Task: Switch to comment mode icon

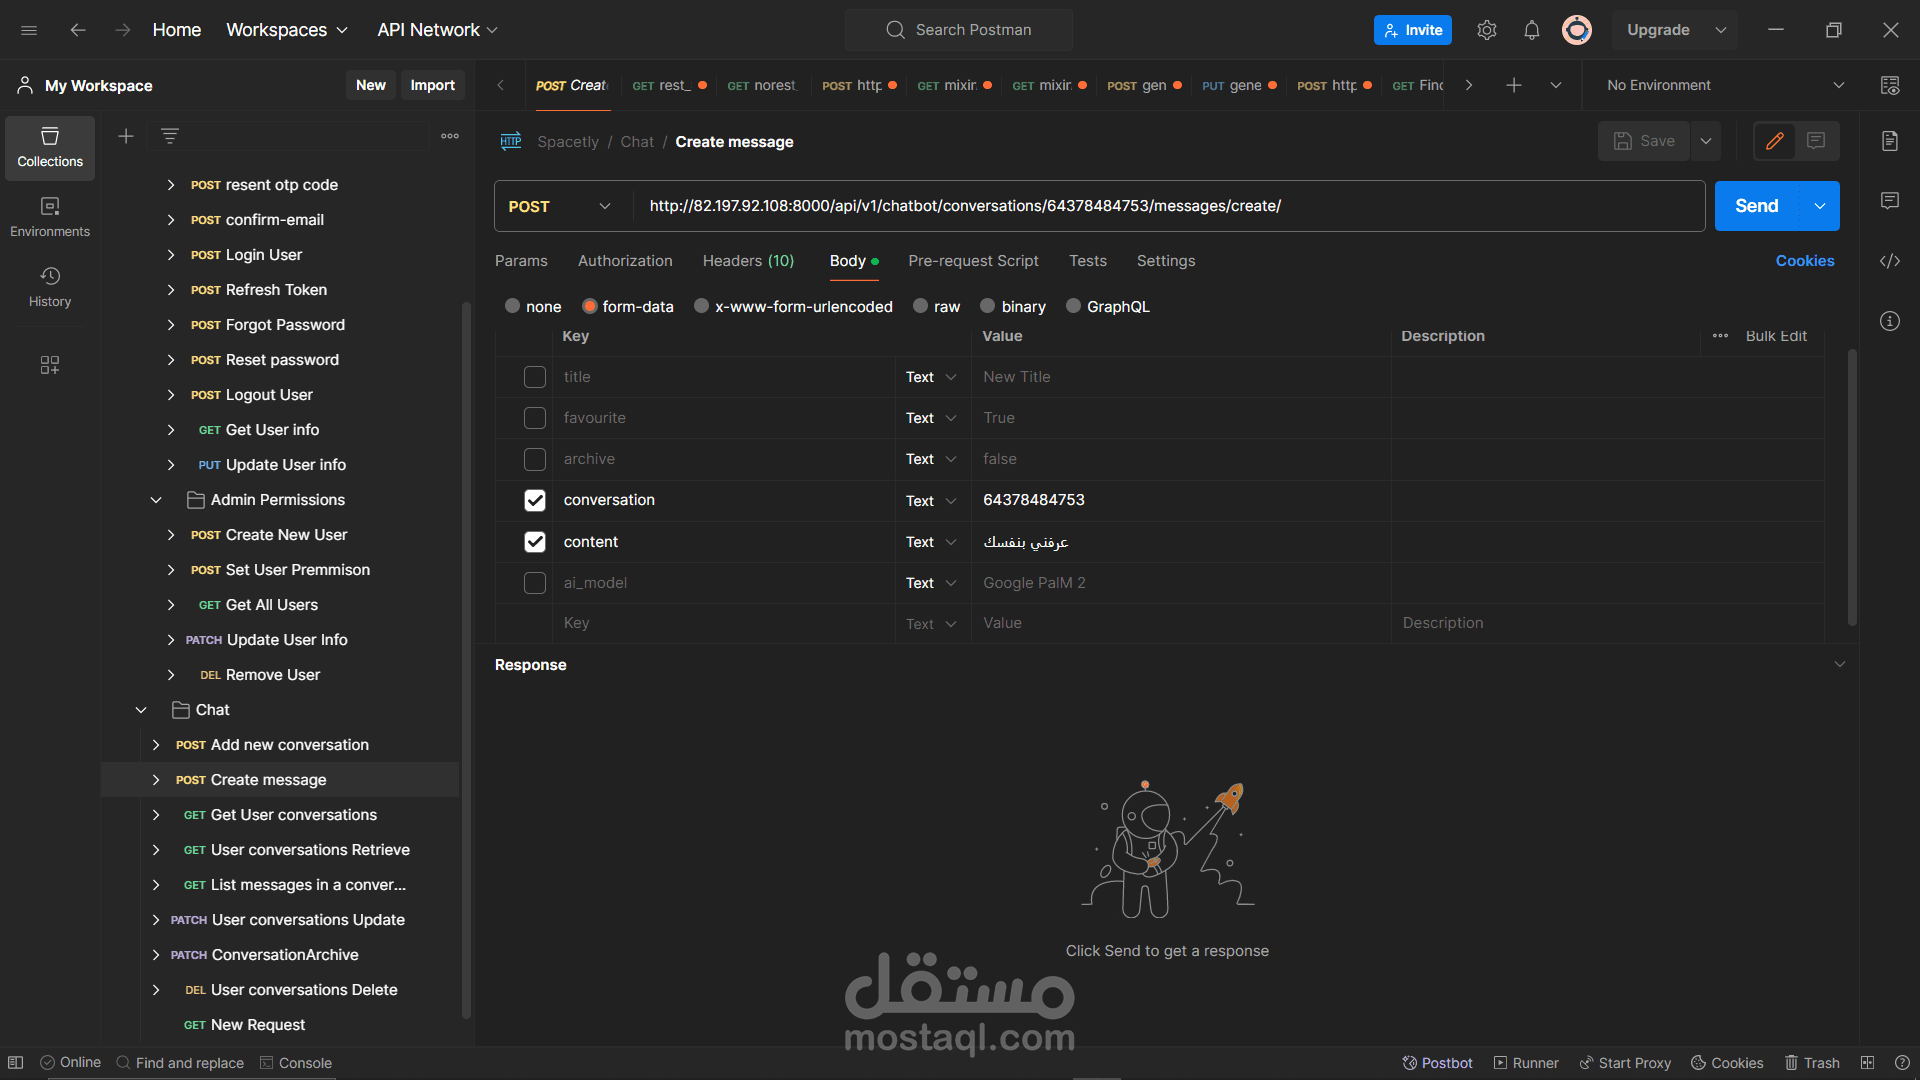Action: (1817, 141)
